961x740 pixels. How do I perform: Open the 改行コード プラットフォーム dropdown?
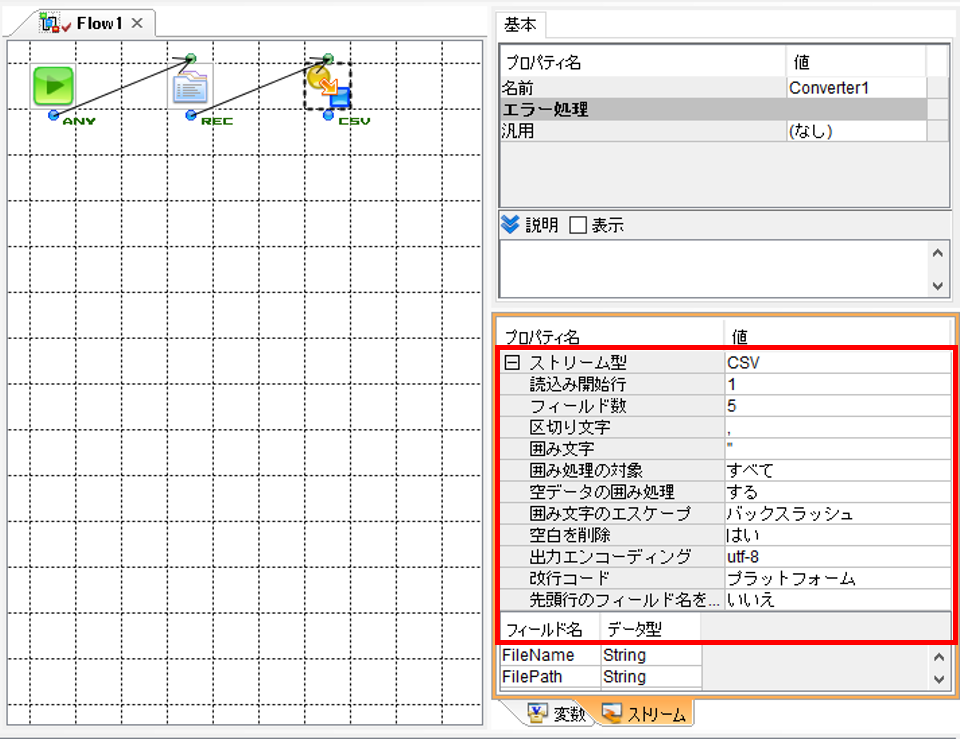[x=837, y=578]
